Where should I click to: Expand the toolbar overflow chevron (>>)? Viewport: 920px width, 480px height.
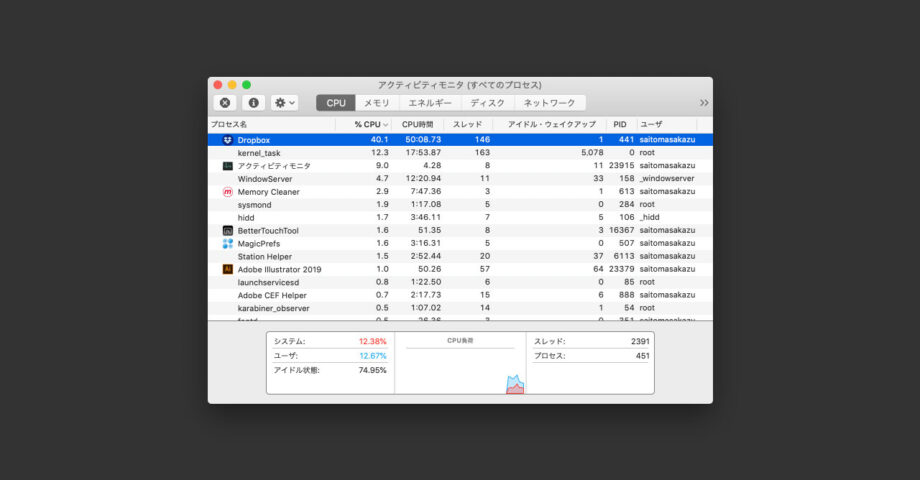[x=703, y=103]
